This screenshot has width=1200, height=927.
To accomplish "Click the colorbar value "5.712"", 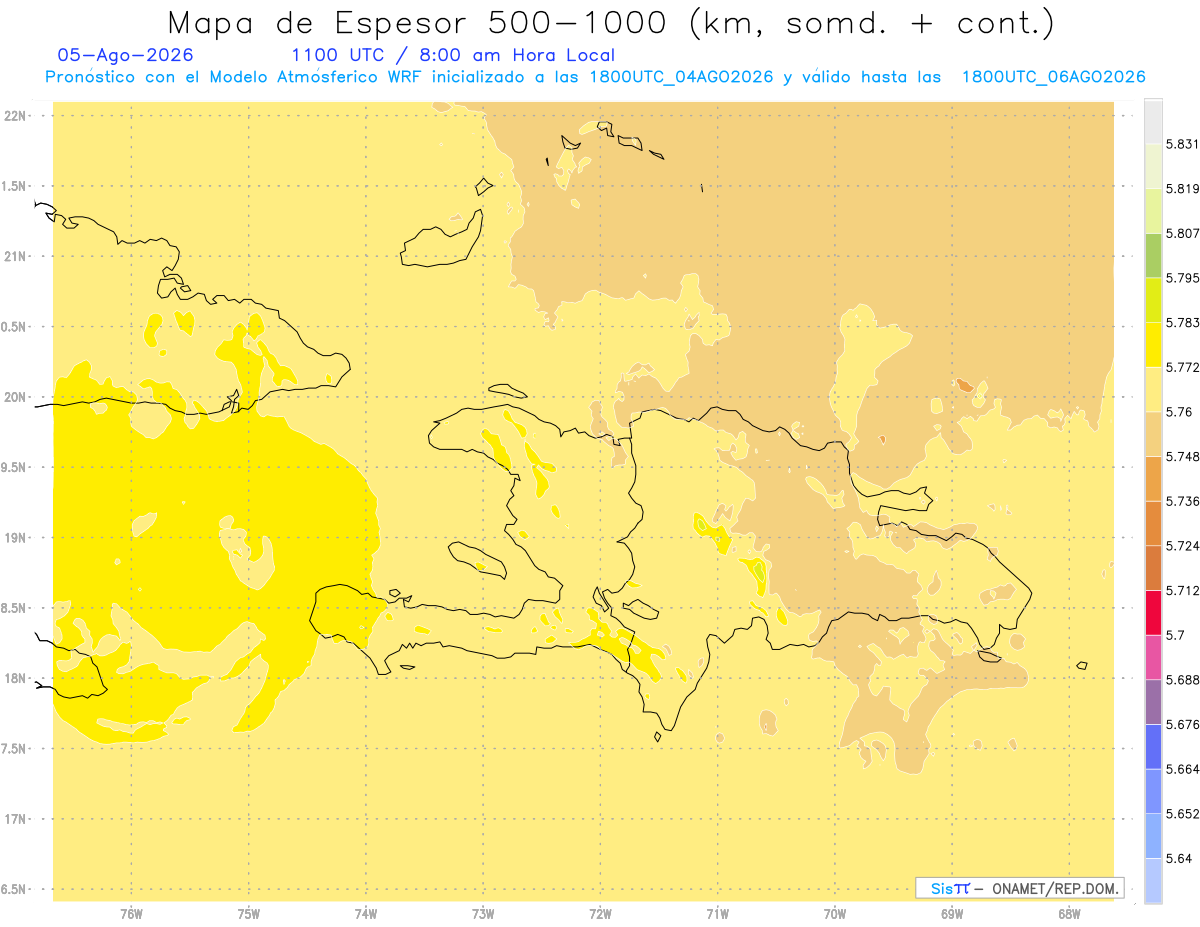I will coord(1182,590).
